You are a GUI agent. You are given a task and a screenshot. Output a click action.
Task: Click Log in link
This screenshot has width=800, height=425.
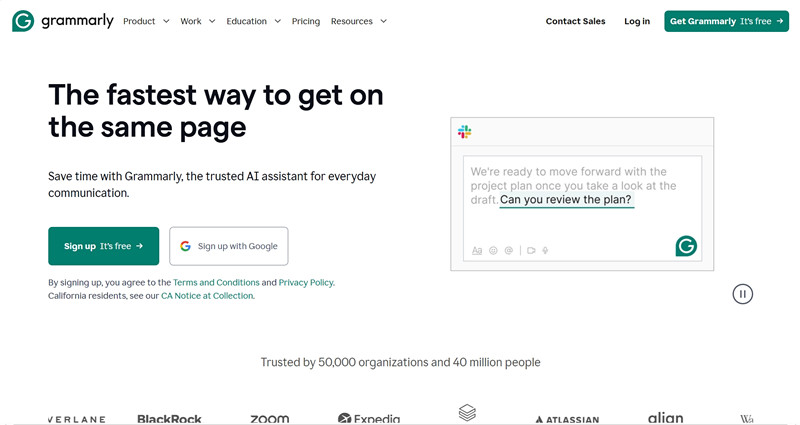[x=637, y=21]
